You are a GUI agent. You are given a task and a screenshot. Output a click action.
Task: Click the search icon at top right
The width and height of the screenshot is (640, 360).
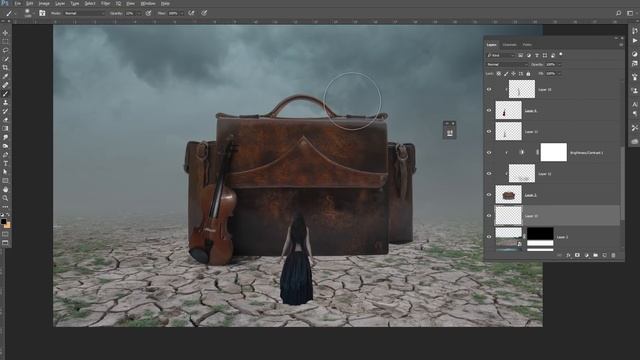[x=618, y=13]
